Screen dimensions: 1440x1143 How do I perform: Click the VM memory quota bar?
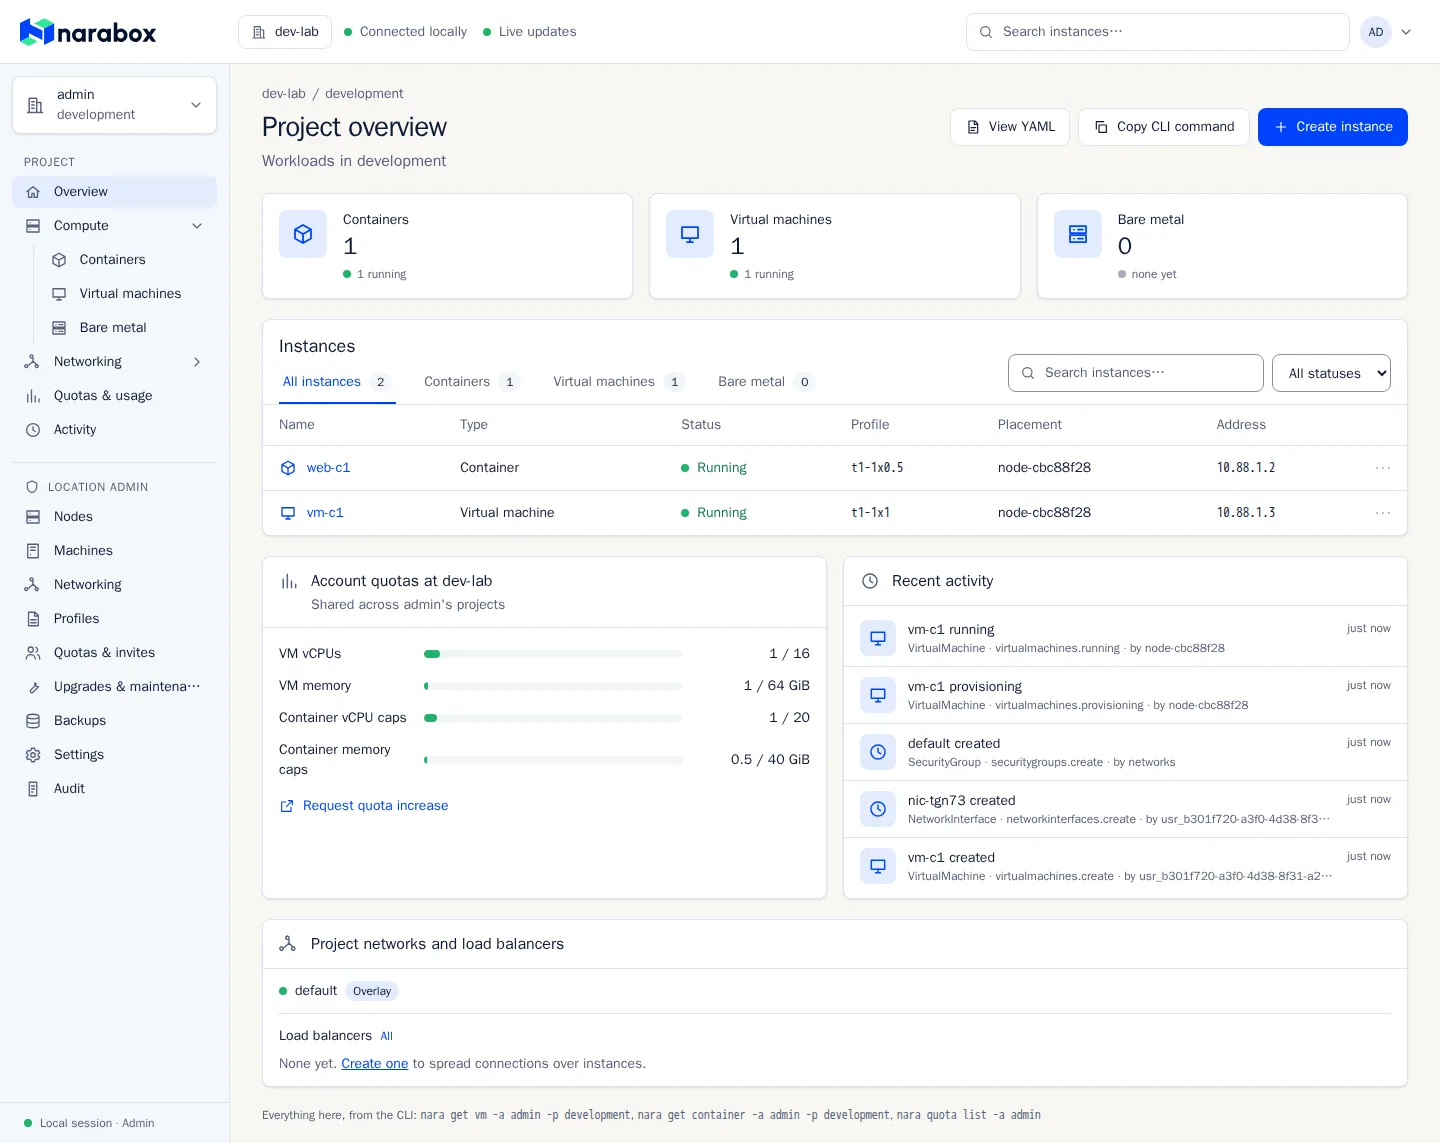tap(553, 686)
